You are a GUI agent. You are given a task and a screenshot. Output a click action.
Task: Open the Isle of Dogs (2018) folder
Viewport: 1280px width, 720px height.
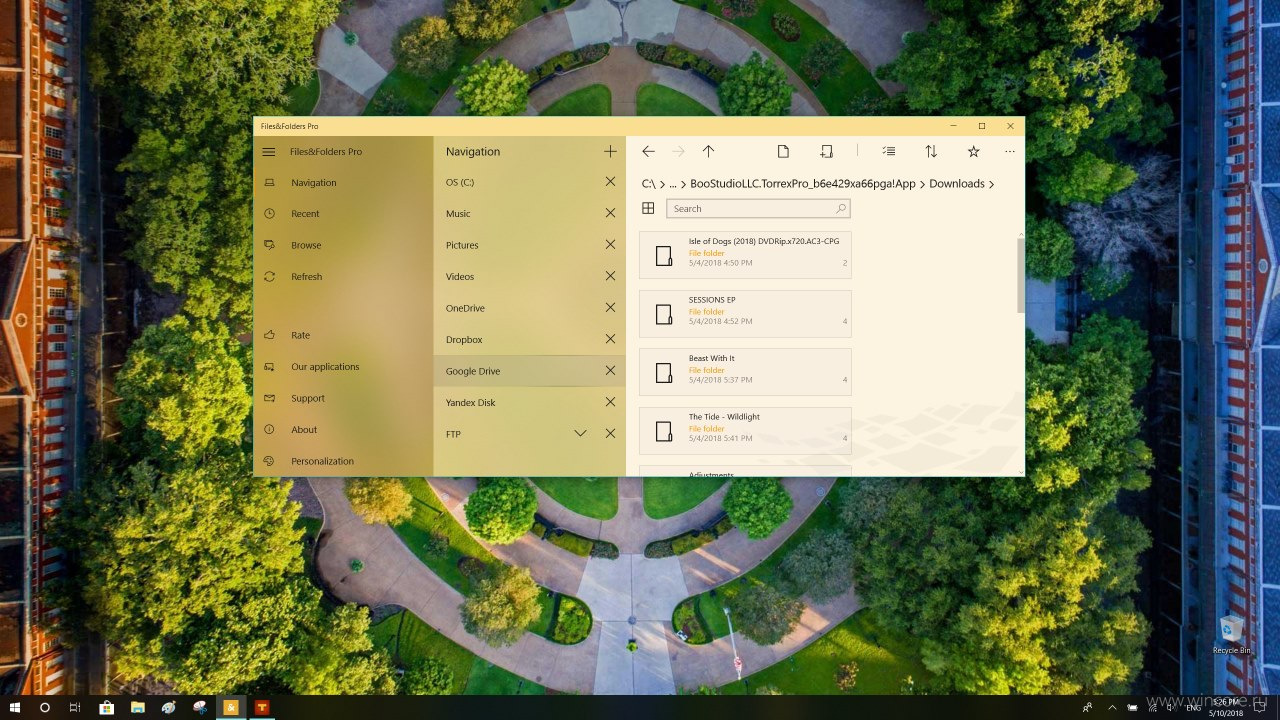coord(745,255)
